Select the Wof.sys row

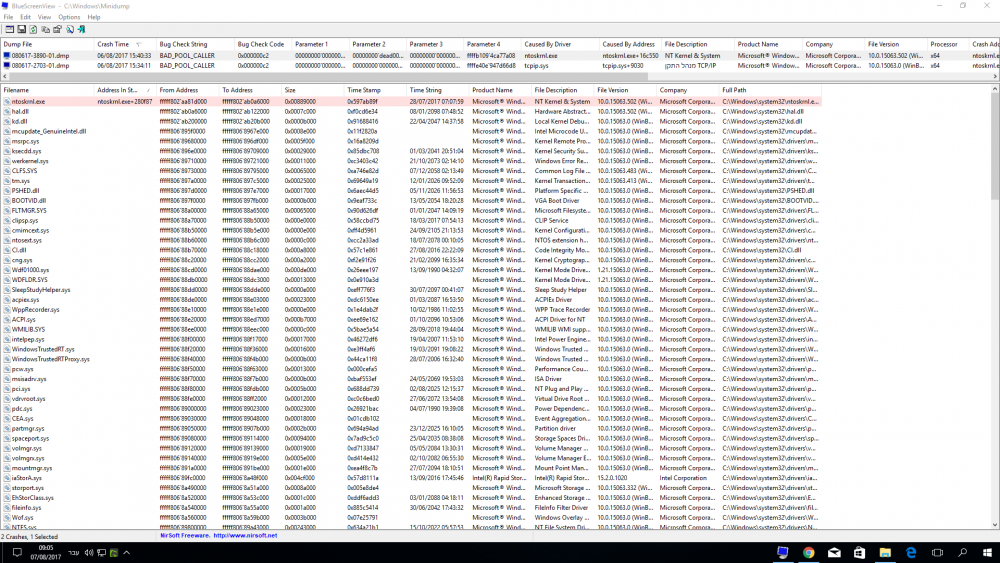coord(411,518)
